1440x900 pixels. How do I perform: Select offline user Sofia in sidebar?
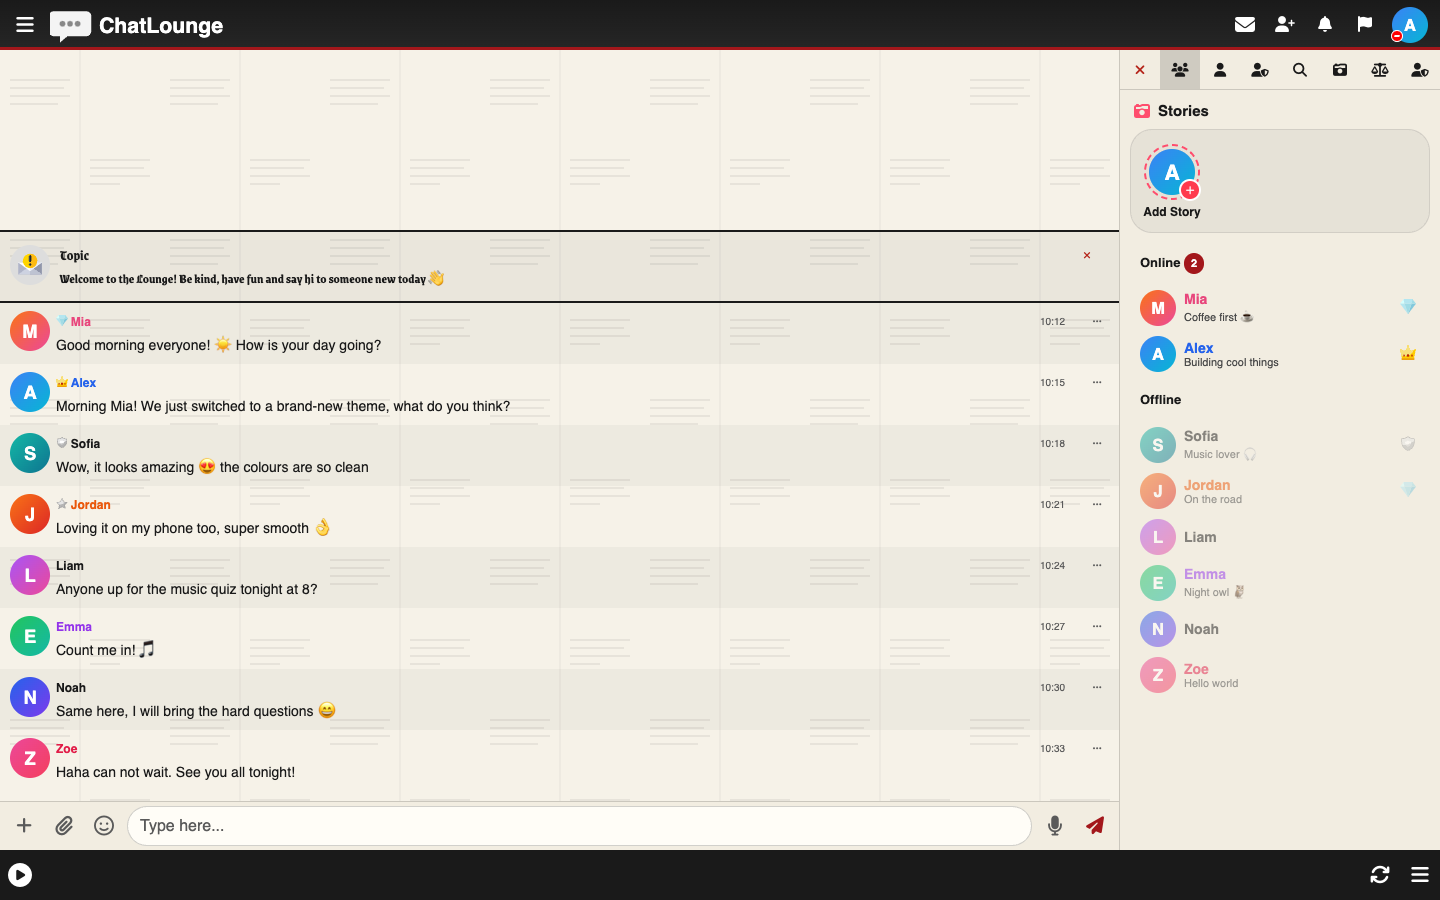(x=1280, y=445)
